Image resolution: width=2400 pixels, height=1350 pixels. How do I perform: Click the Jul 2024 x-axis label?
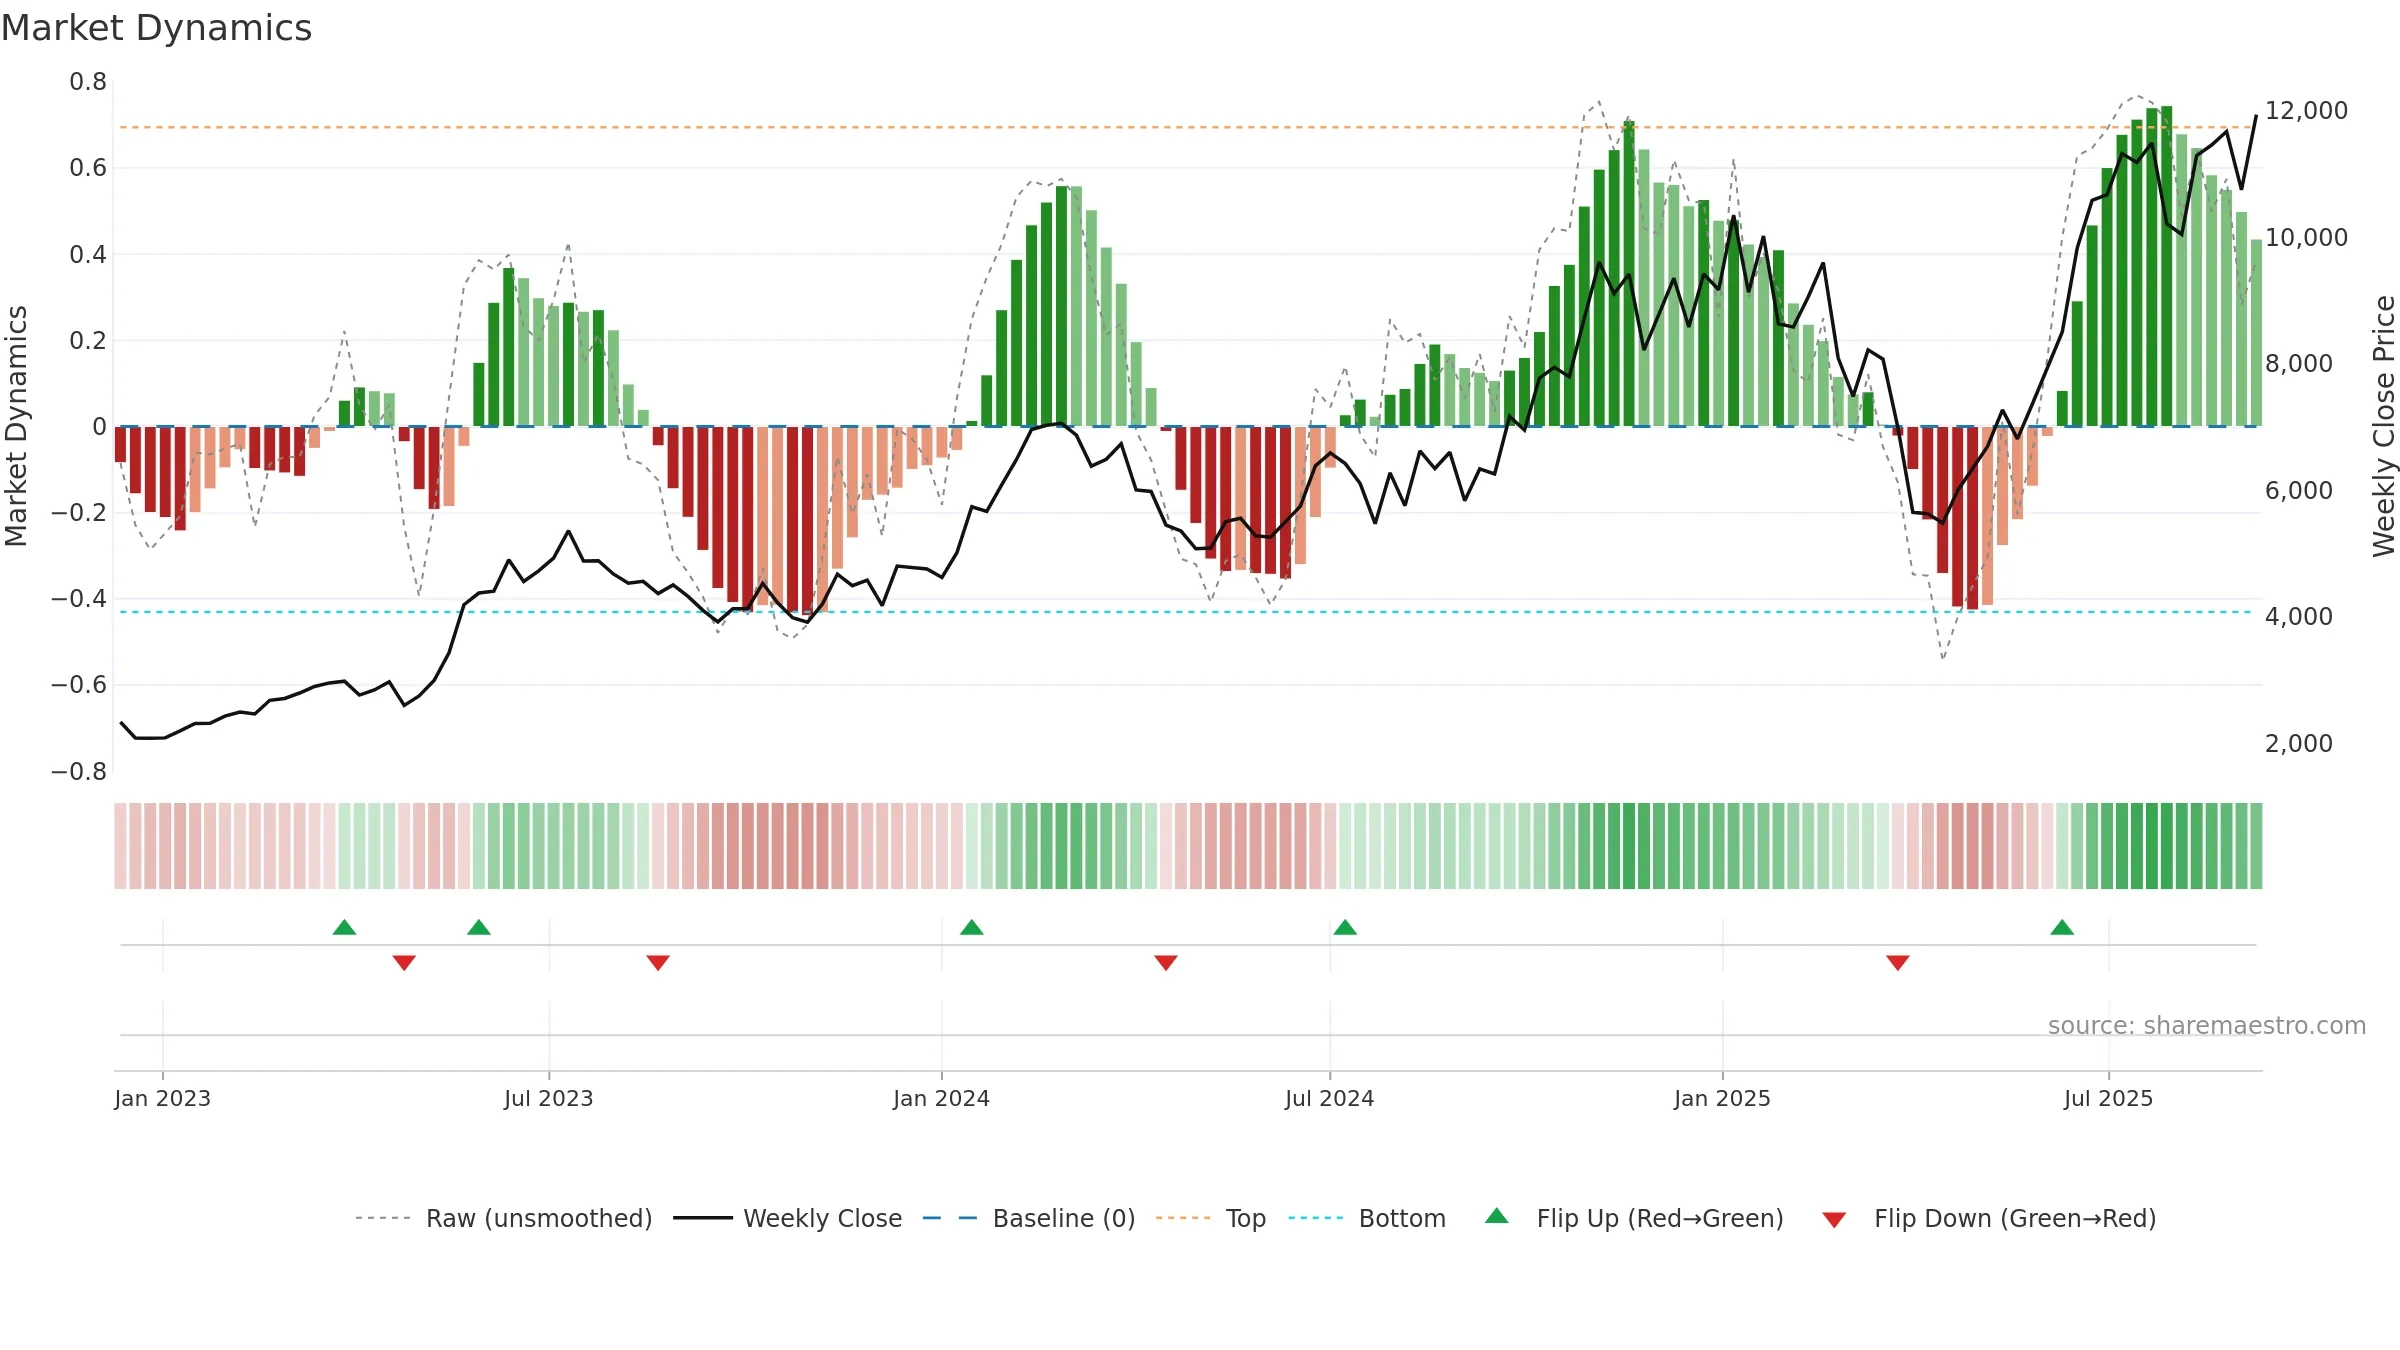click(1330, 1098)
